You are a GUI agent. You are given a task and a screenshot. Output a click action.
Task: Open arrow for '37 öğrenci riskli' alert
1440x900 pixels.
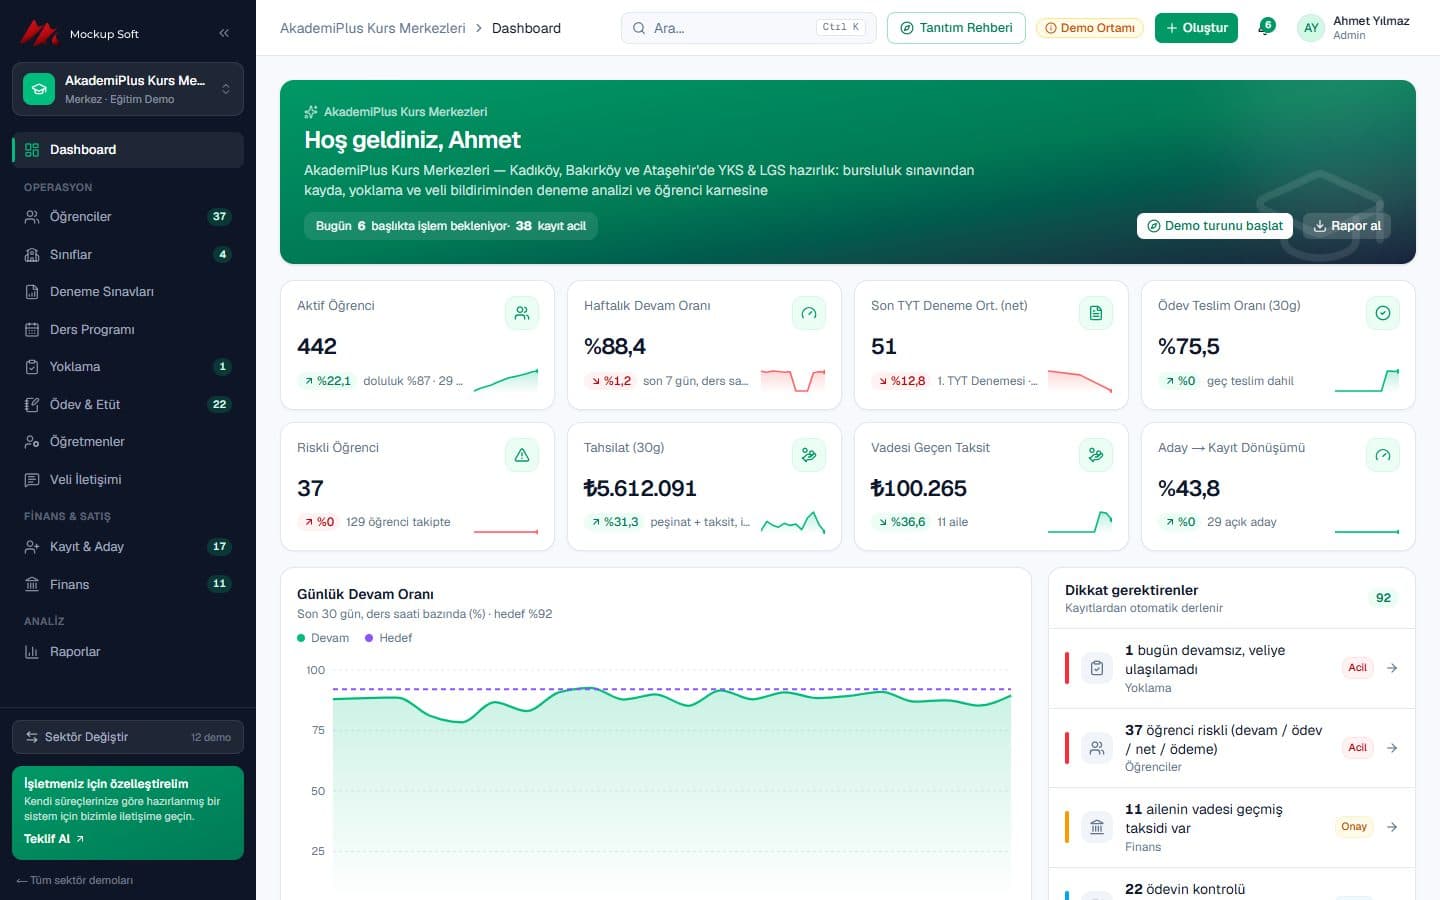1392,748
